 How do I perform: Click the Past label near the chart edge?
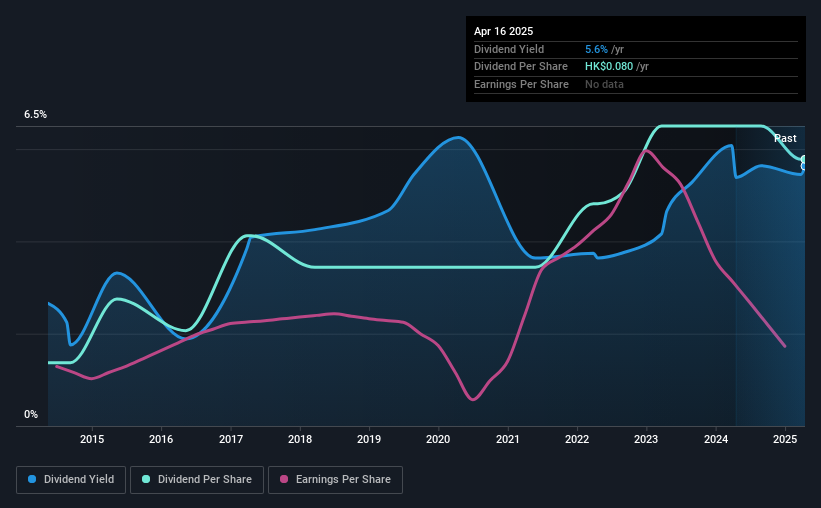click(785, 138)
